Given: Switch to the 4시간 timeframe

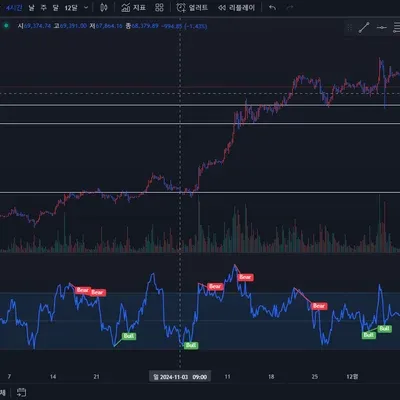Looking at the screenshot, I should pyautogui.click(x=14, y=7).
